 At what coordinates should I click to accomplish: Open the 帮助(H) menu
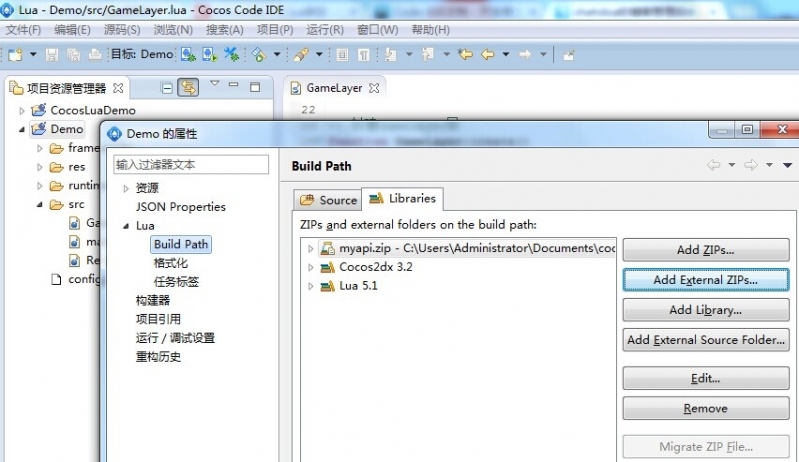(431, 30)
